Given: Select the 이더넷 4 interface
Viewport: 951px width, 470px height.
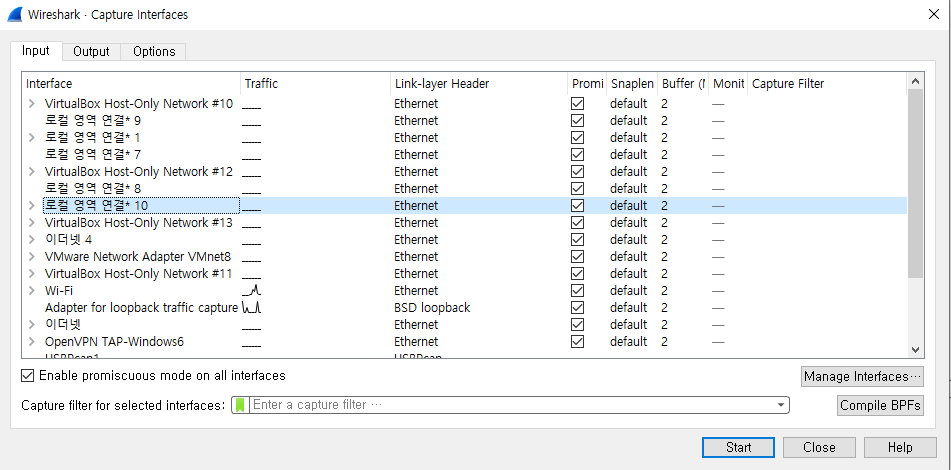Looking at the screenshot, I should click(x=69, y=240).
